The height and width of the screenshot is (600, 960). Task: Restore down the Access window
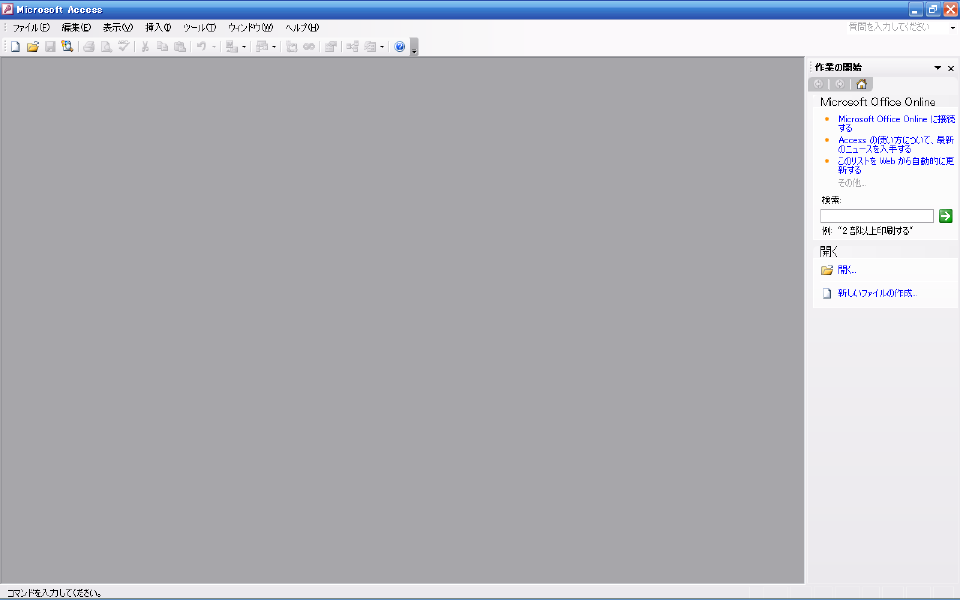coord(932,9)
